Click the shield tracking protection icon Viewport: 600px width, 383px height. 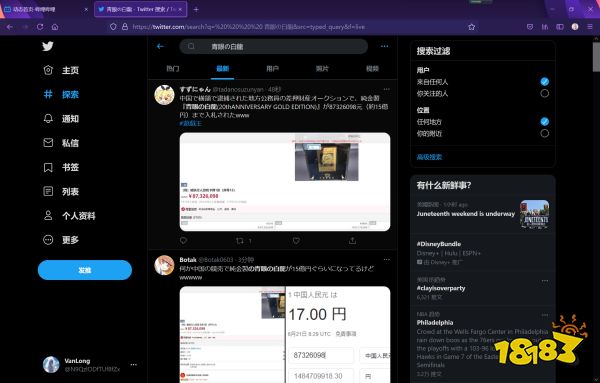113,27
